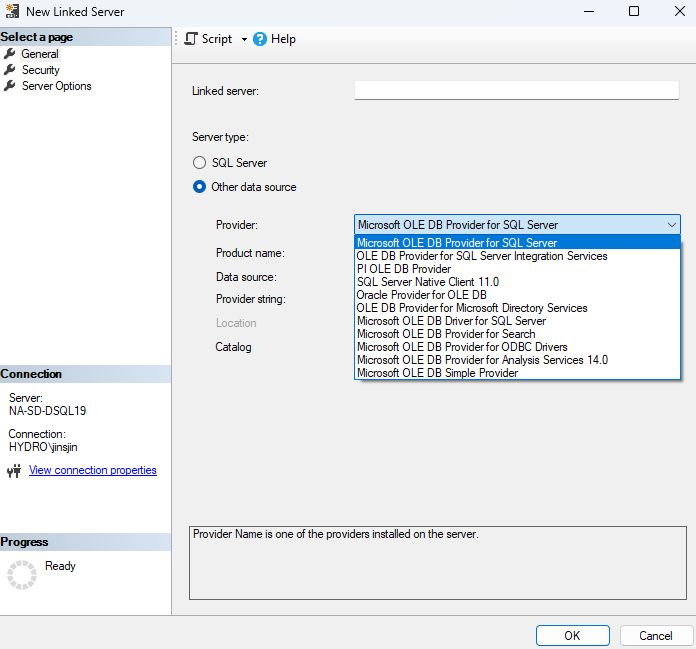
Task: Choose Microsoft OLE DB Provider for ODBC Drivers
Action: (517, 347)
